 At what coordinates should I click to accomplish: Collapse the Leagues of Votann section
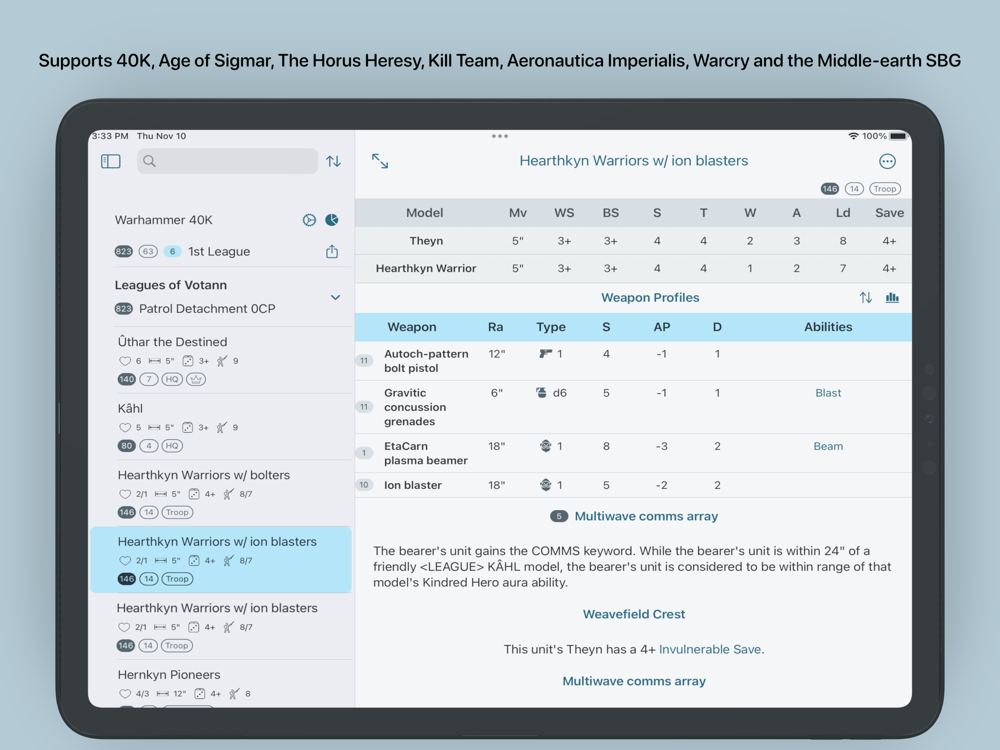coord(335,297)
